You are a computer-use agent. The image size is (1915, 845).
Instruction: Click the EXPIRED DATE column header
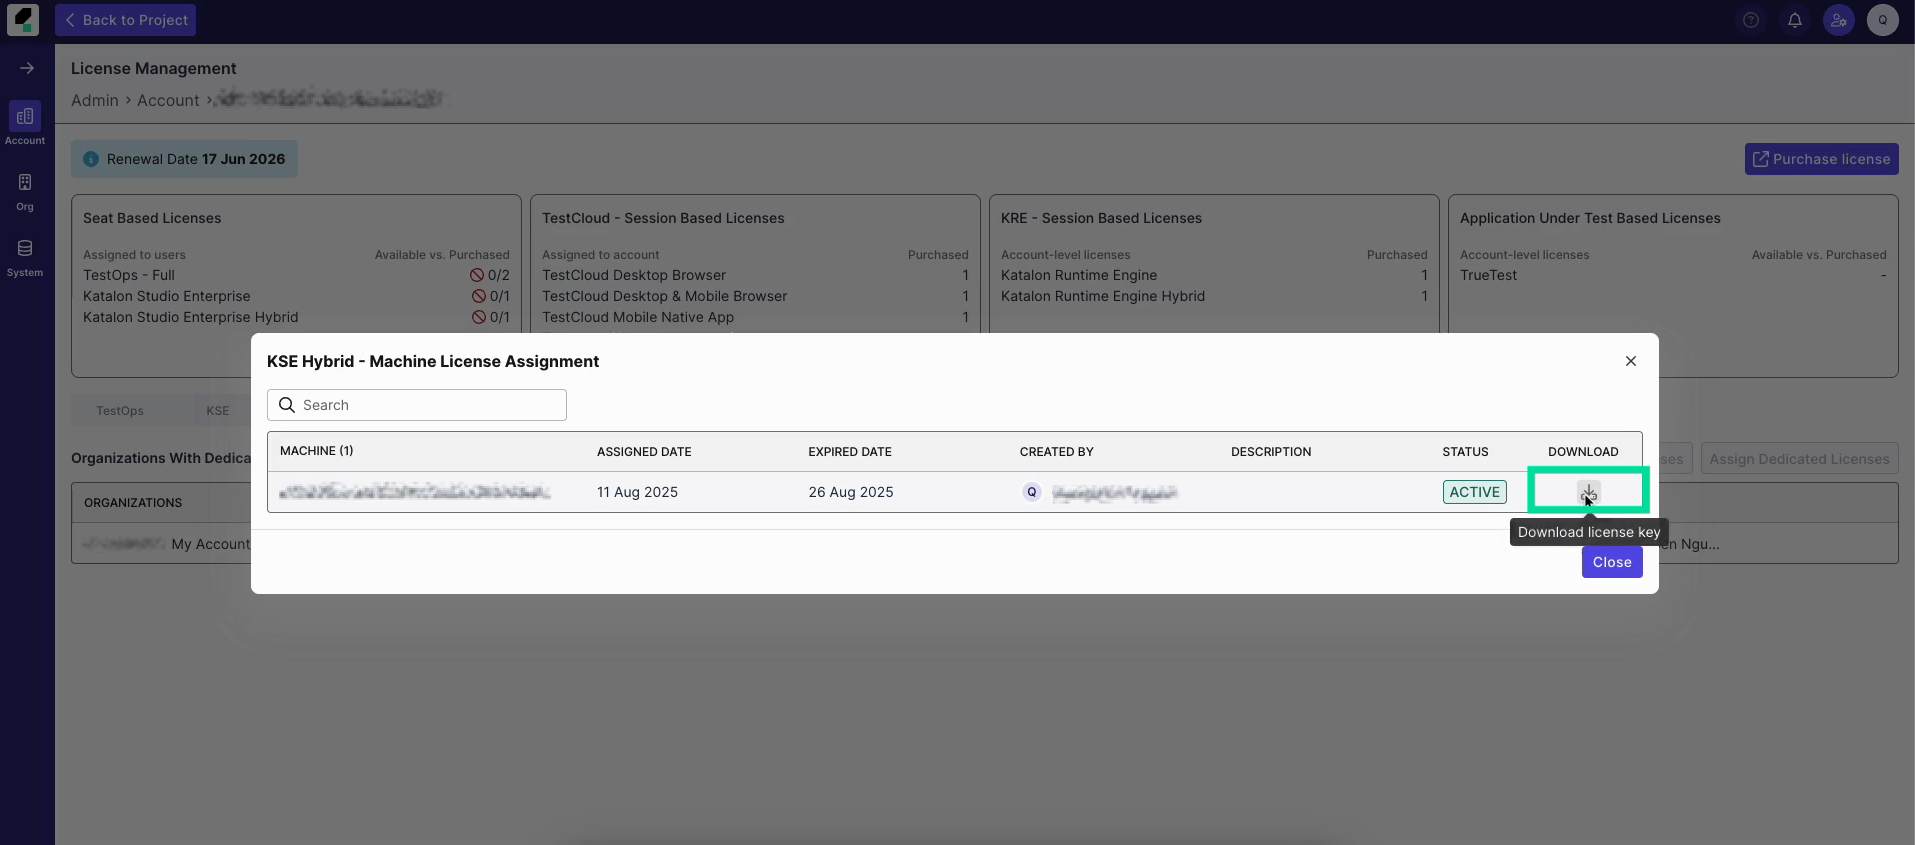850,452
